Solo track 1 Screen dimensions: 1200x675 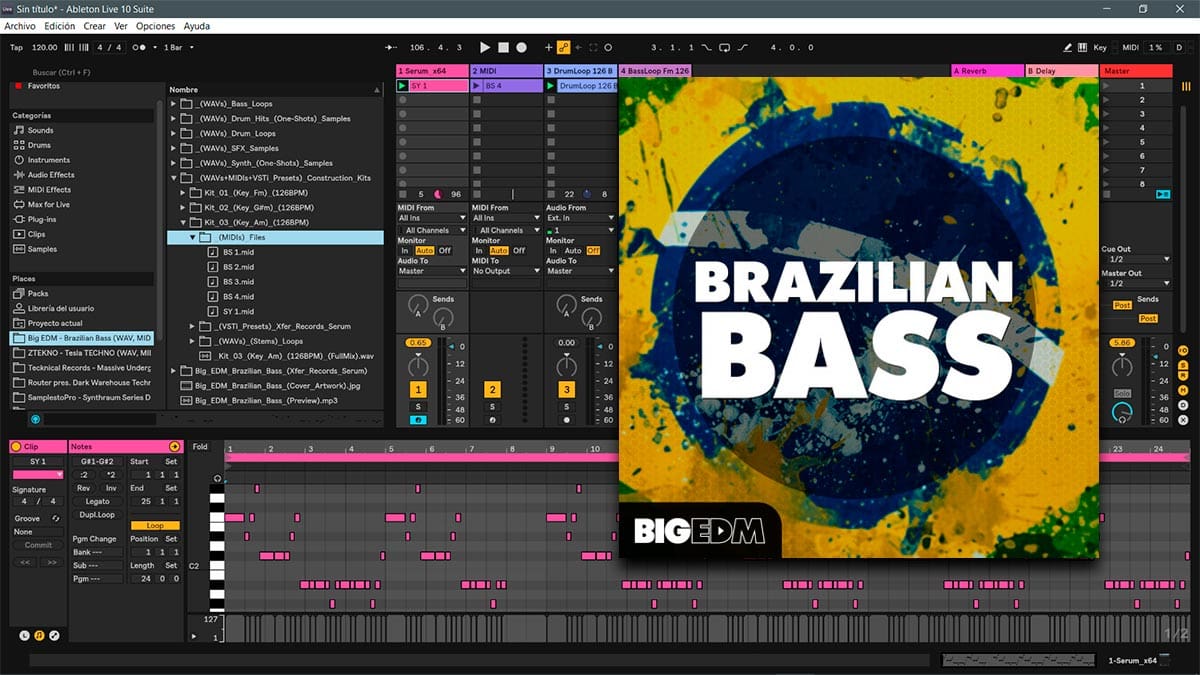point(418,407)
